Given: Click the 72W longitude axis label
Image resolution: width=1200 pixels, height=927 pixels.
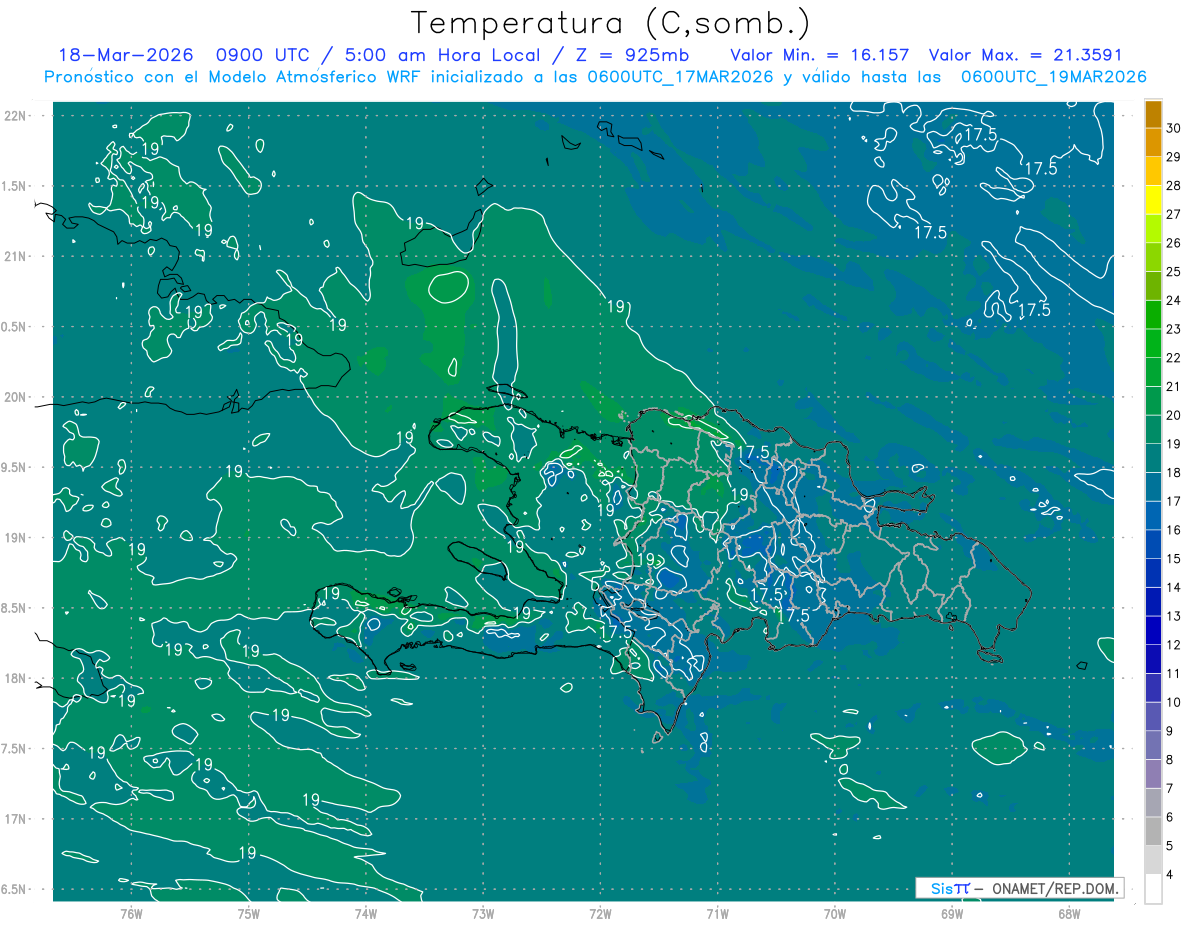Looking at the screenshot, I should [601, 913].
